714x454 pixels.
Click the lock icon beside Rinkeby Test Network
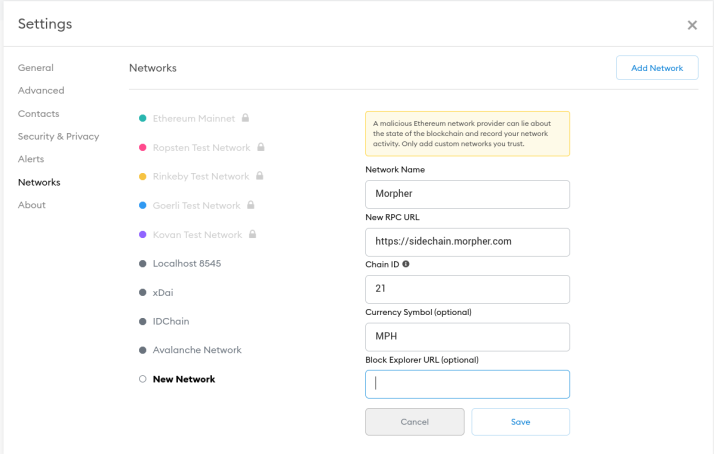coord(260,176)
